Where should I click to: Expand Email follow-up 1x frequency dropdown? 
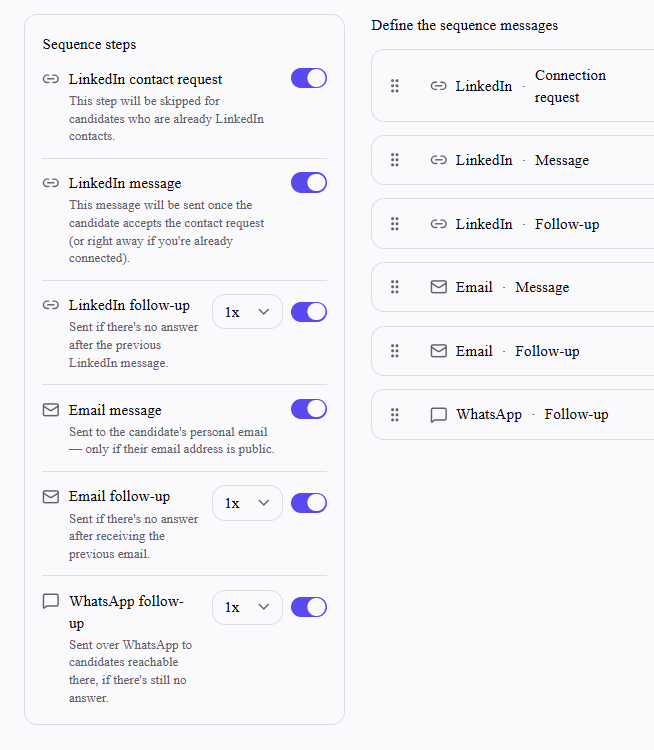(247, 503)
